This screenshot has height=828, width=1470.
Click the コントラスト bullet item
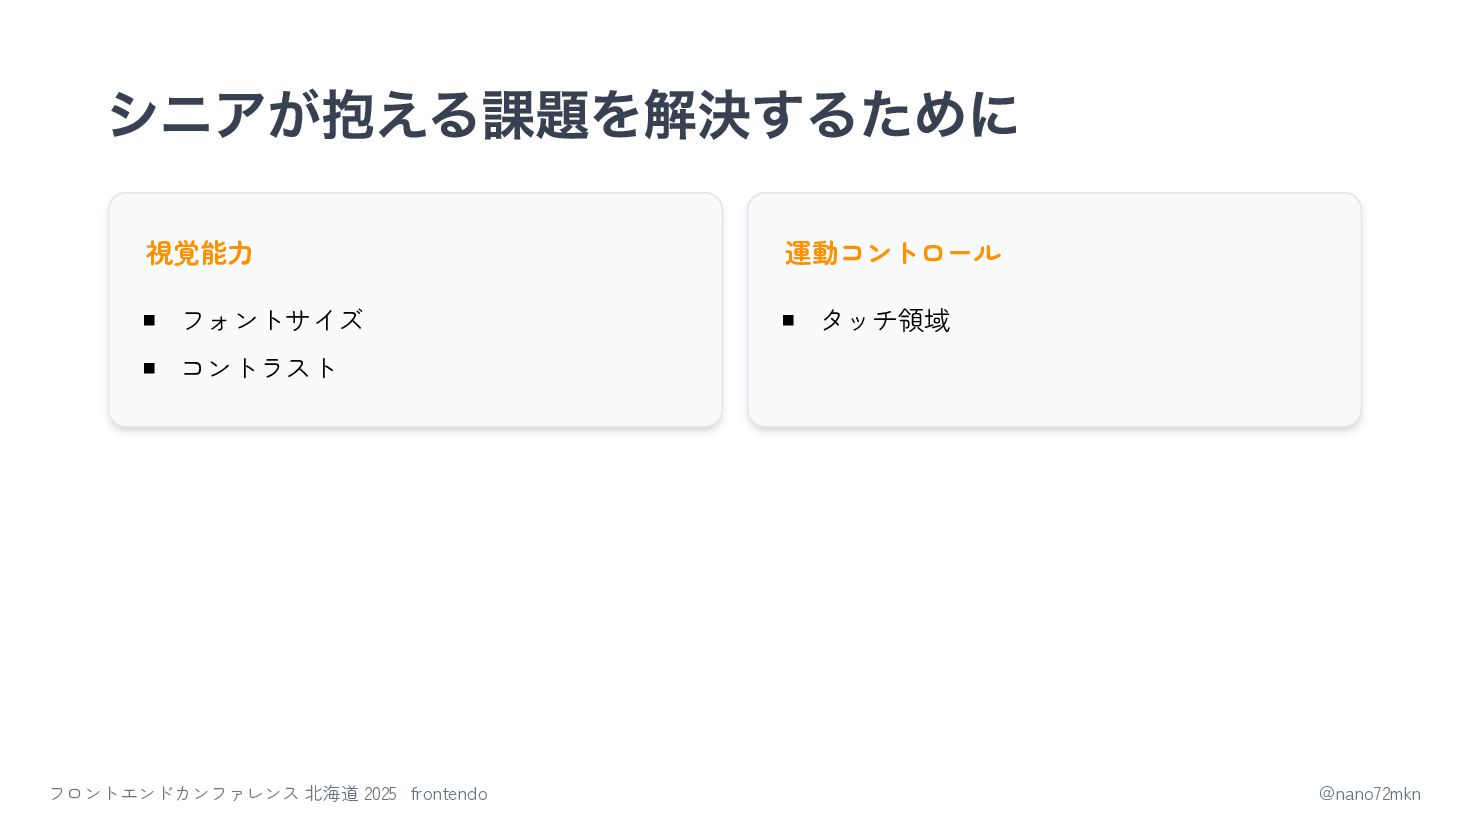point(260,368)
